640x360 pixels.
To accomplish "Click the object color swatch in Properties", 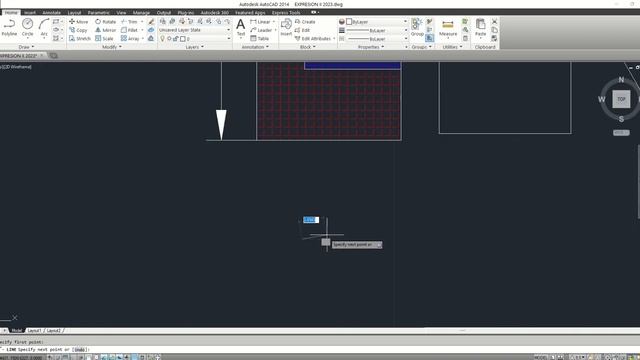I will pos(349,22).
